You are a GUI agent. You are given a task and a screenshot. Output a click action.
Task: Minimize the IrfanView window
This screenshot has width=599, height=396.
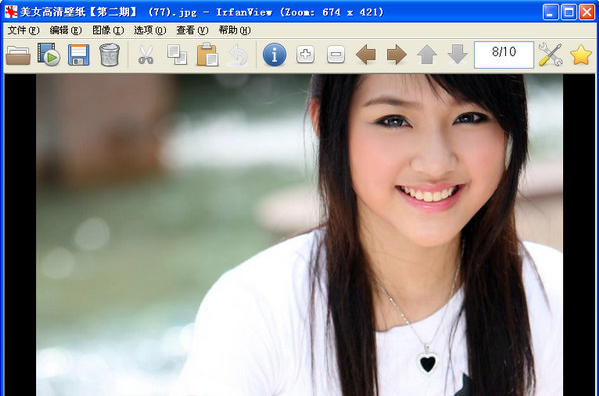(550, 12)
